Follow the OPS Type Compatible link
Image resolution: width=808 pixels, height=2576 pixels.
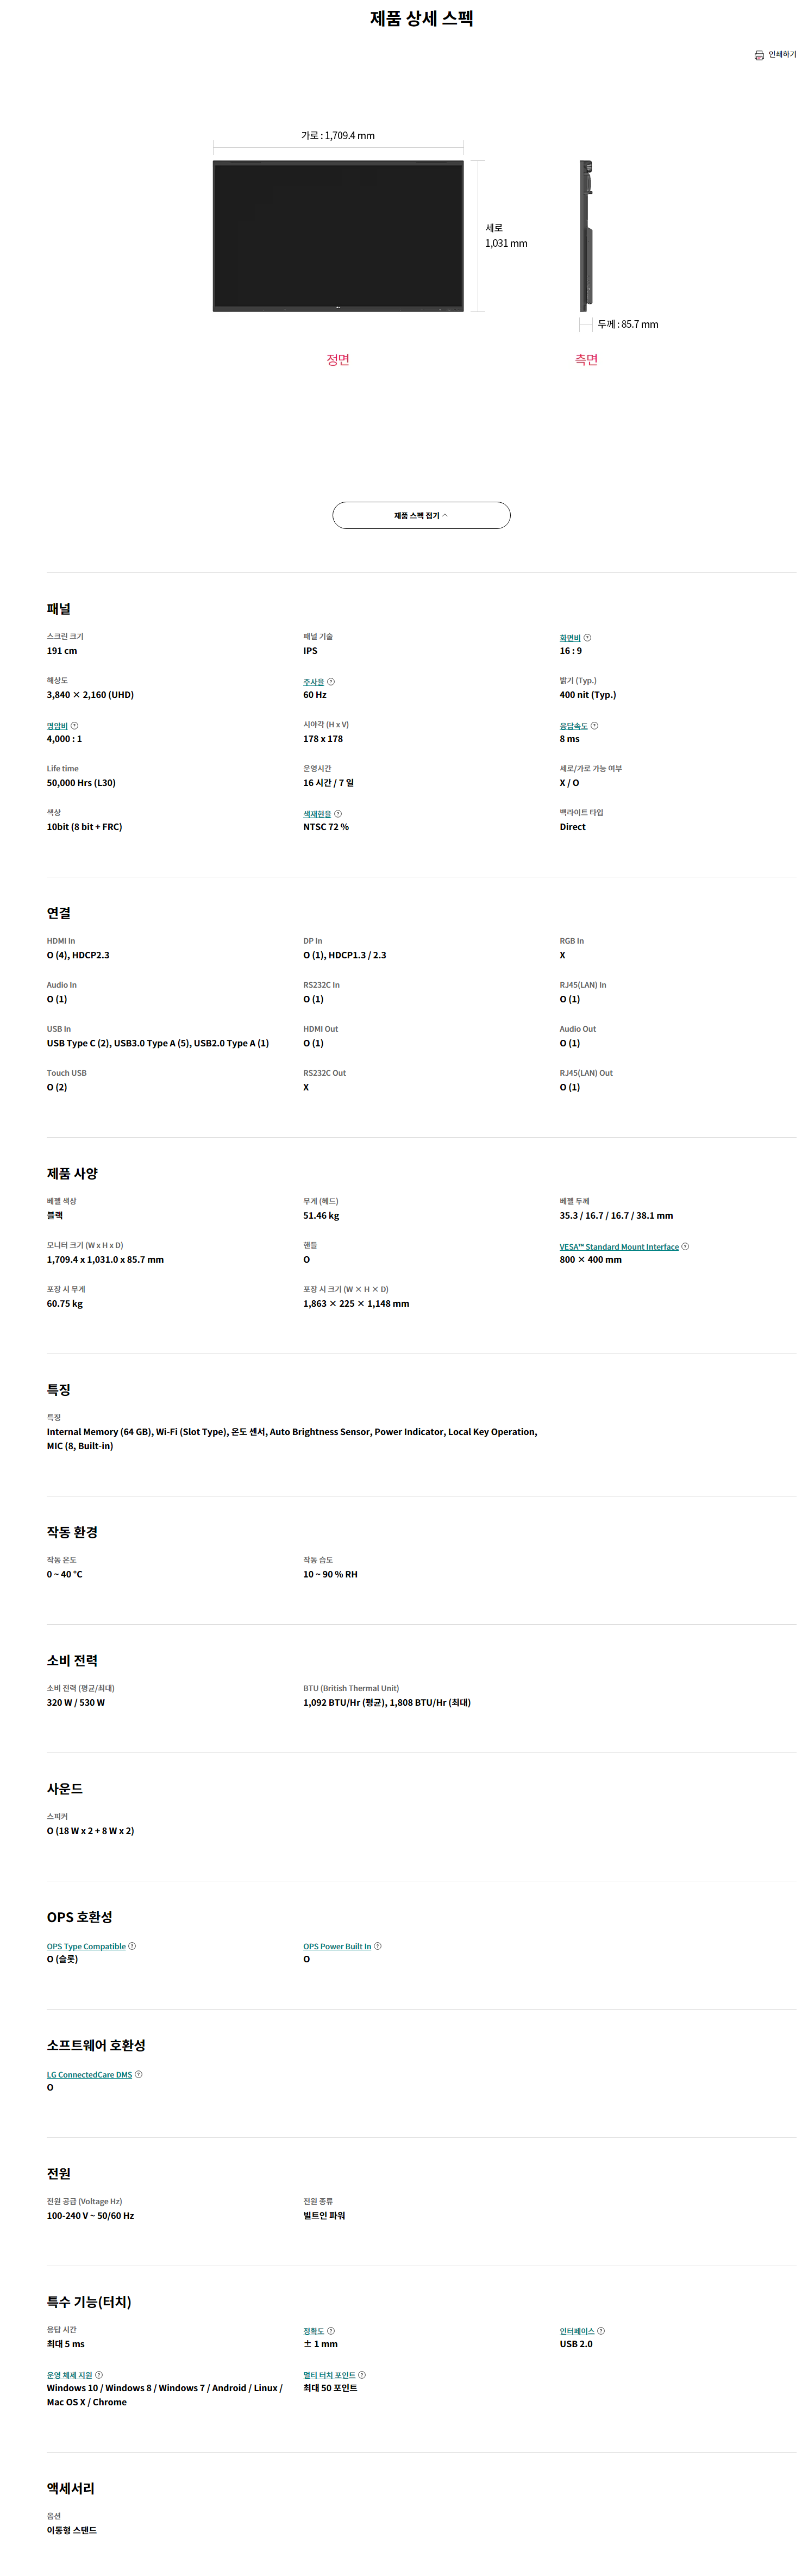pos(86,1946)
